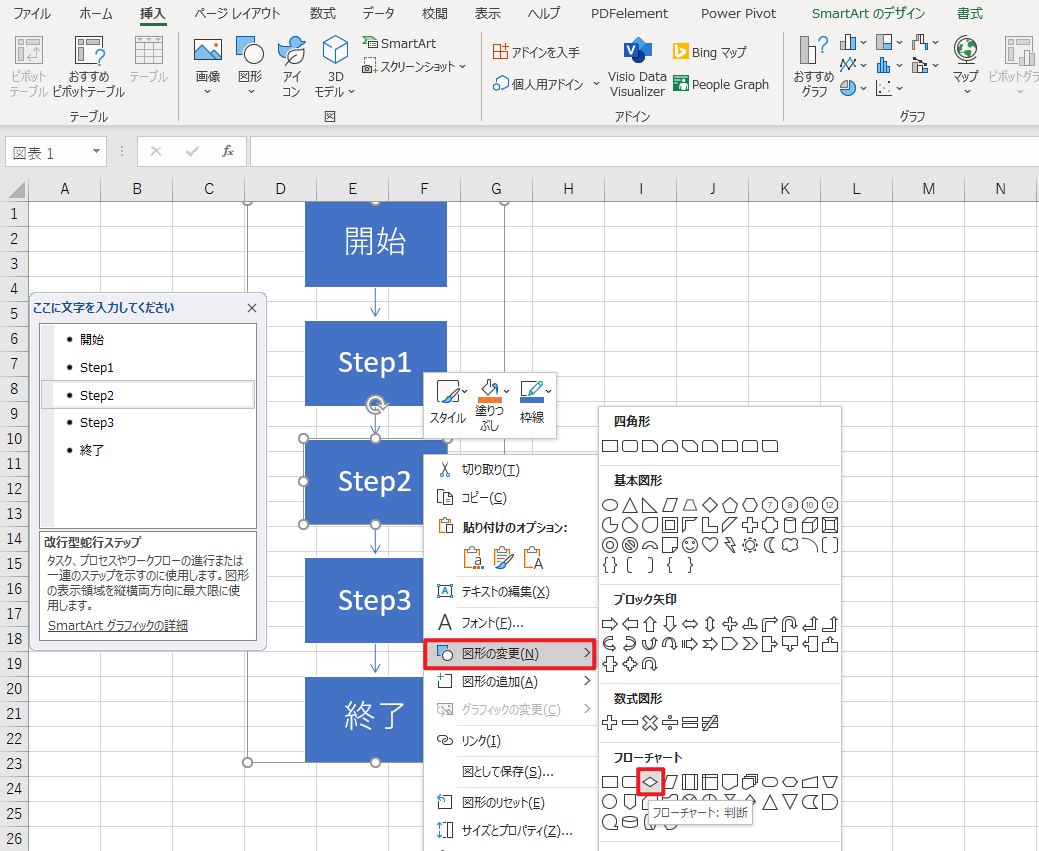Open the Data (データ) tab

(x=378, y=13)
